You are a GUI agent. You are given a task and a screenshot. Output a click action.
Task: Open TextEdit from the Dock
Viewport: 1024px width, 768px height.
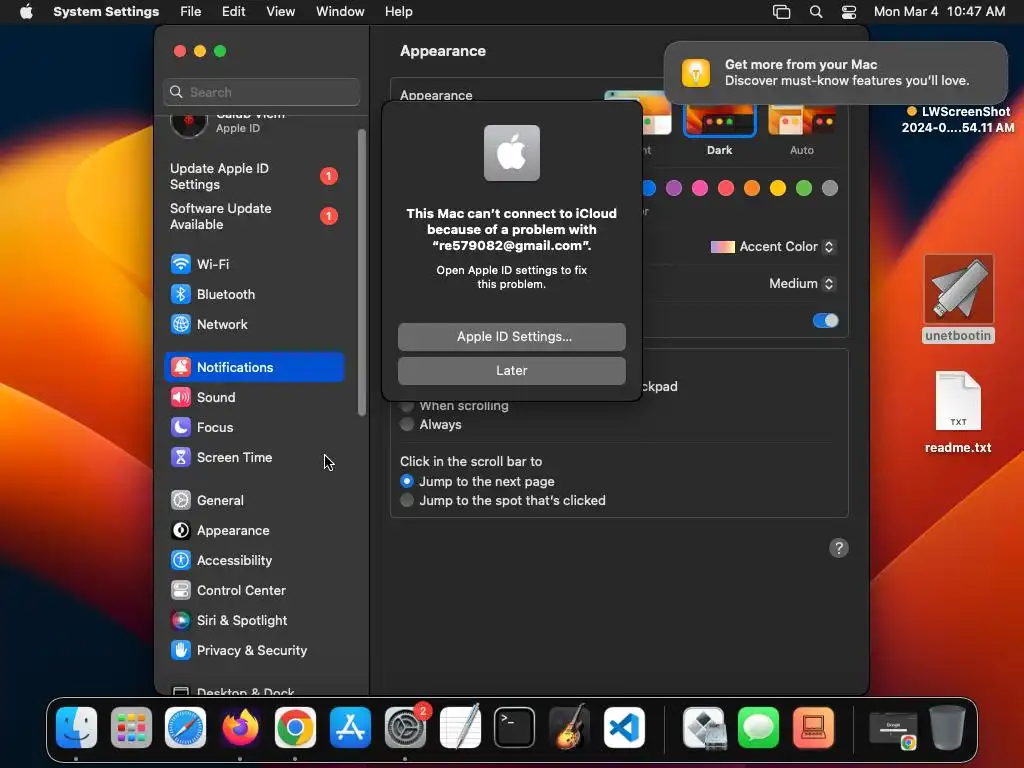(x=460, y=728)
